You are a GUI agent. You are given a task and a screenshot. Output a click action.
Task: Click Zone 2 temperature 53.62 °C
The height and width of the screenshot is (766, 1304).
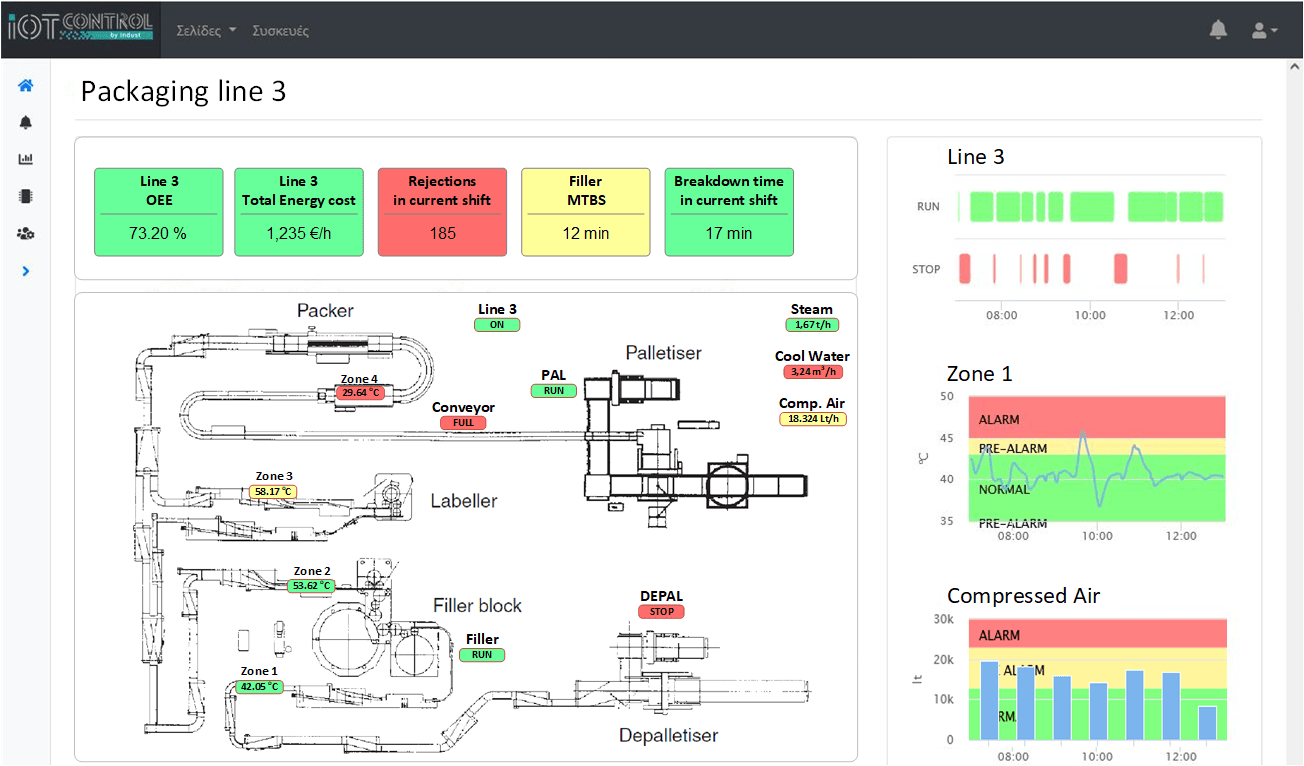pos(311,586)
